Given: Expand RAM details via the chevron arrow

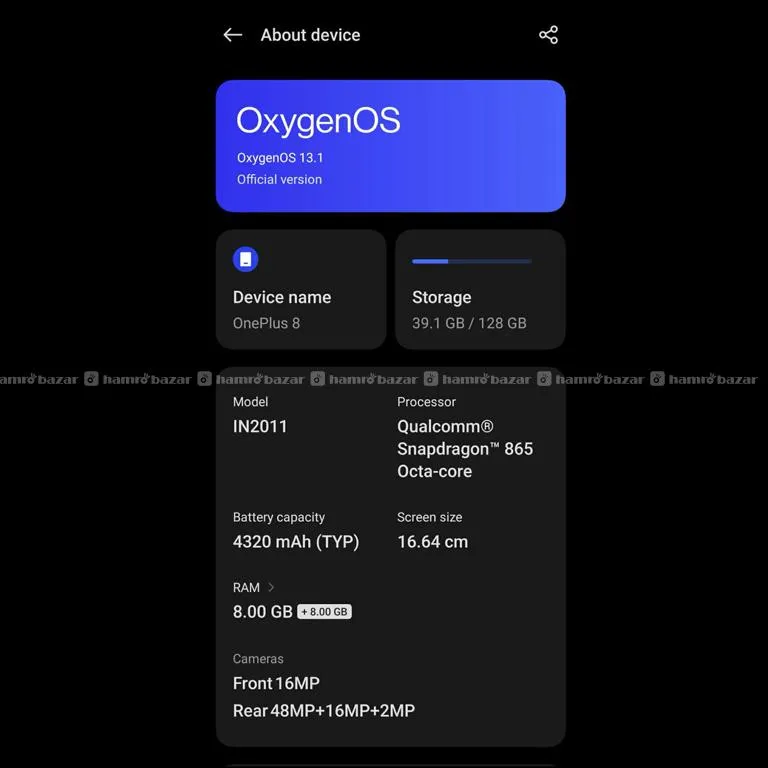Looking at the screenshot, I should 271,587.
